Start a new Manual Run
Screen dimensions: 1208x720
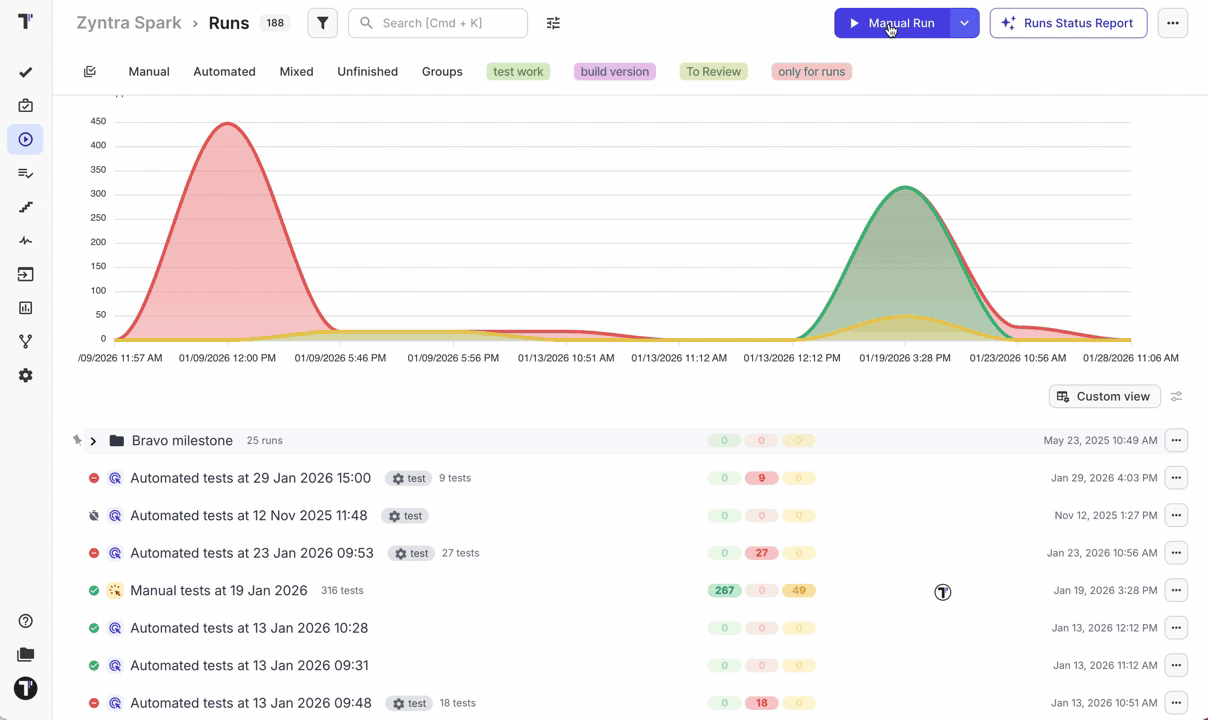[x=891, y=23]
